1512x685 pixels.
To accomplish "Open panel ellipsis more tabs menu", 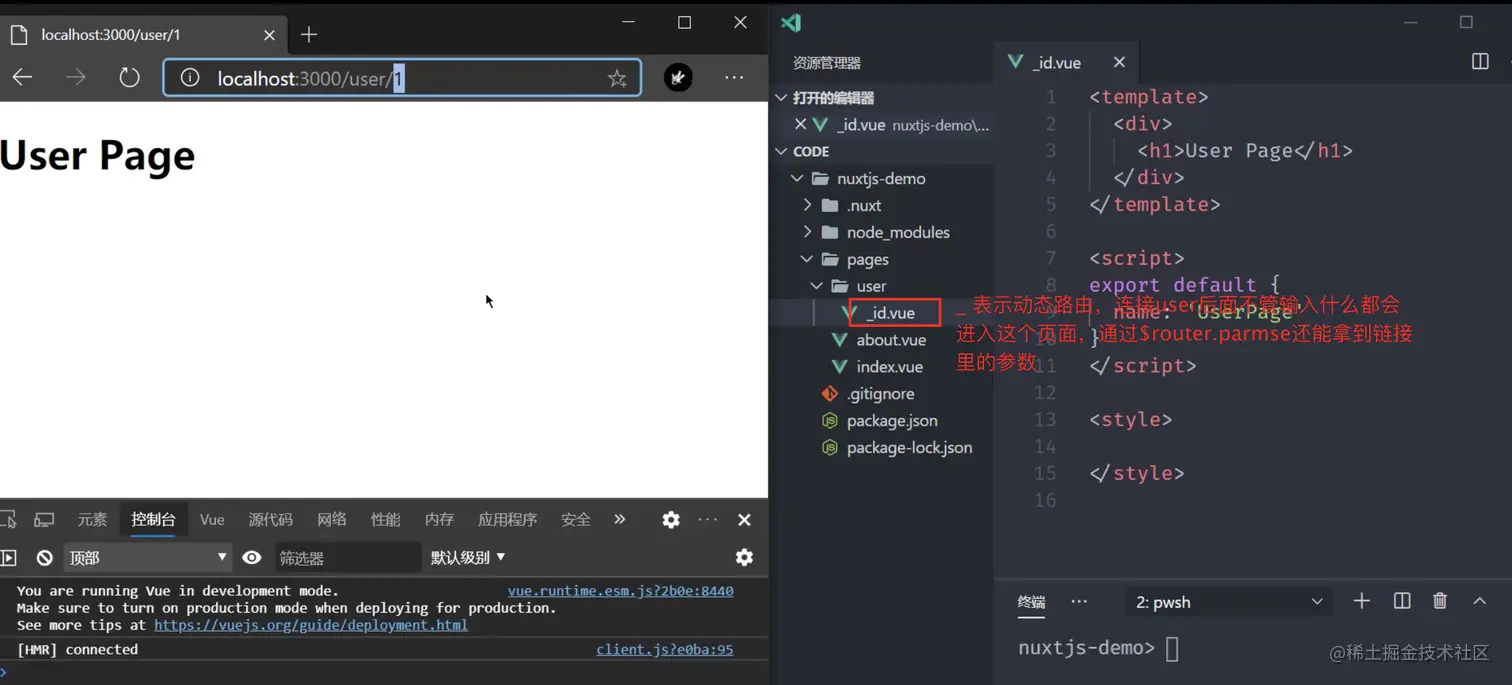I will 1079,602.
